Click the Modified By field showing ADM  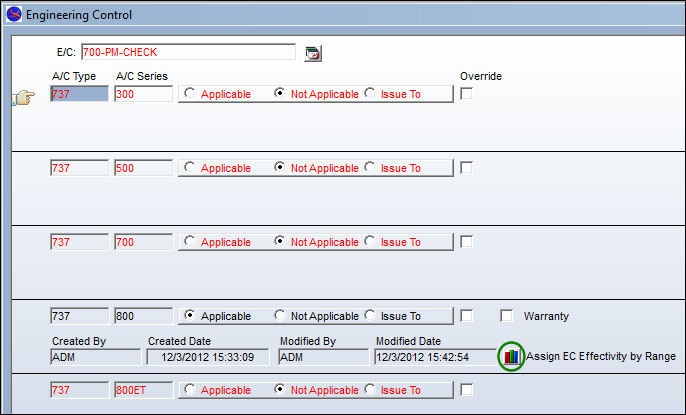pyautogui.click(x=324, y=357)
